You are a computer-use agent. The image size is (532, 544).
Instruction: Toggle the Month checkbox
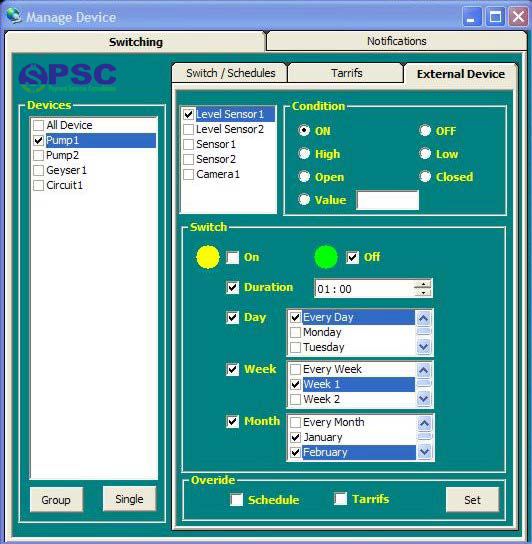click(x=232, y=421)
